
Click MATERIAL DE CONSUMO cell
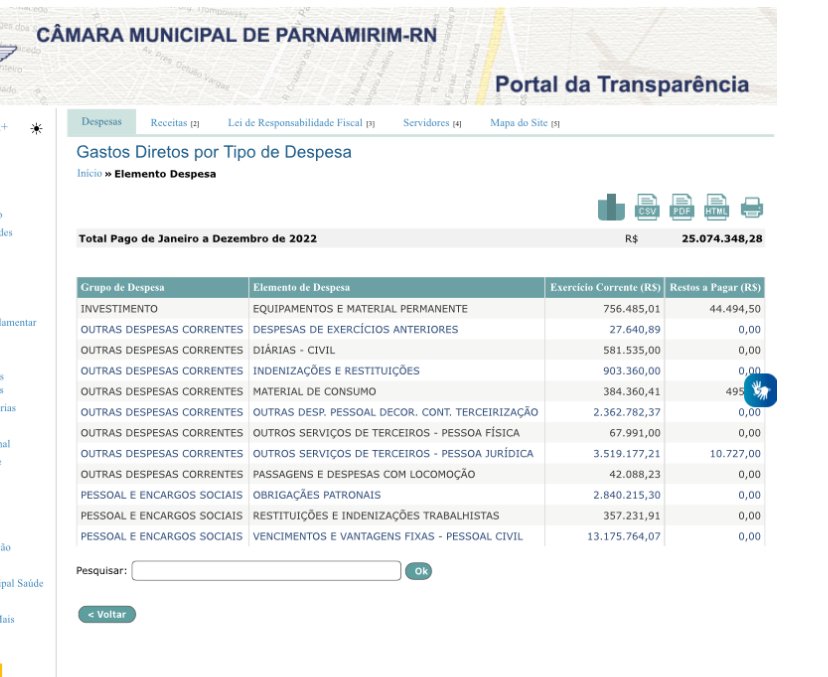click(314, 391)
